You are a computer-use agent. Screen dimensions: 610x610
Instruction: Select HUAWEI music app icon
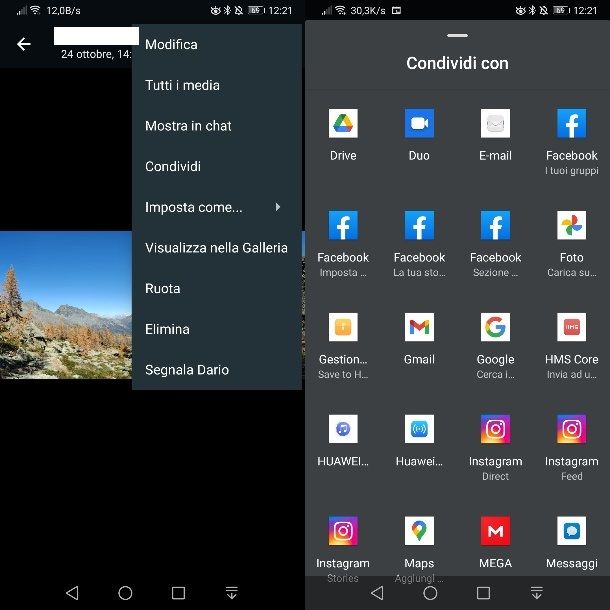pyautogui.click(x=343, y=429)
